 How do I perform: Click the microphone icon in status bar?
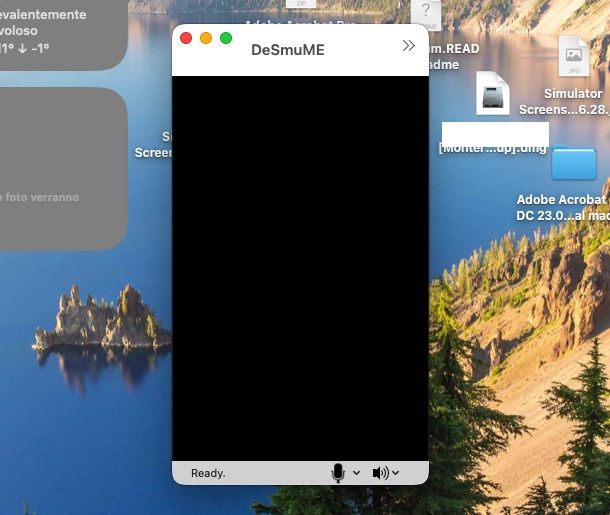[338, 473]
